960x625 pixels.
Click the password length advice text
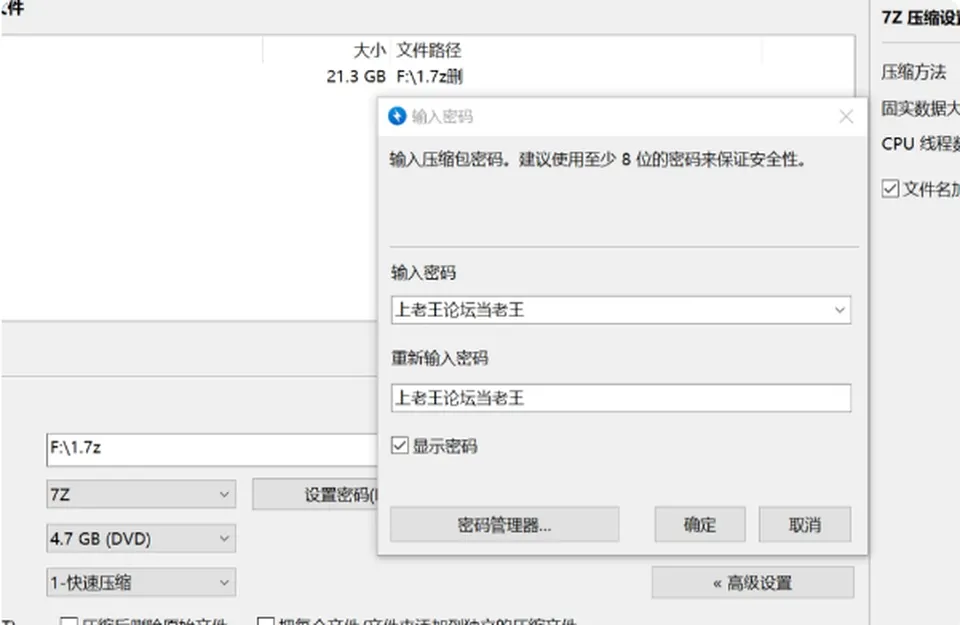tap(598, 160)
